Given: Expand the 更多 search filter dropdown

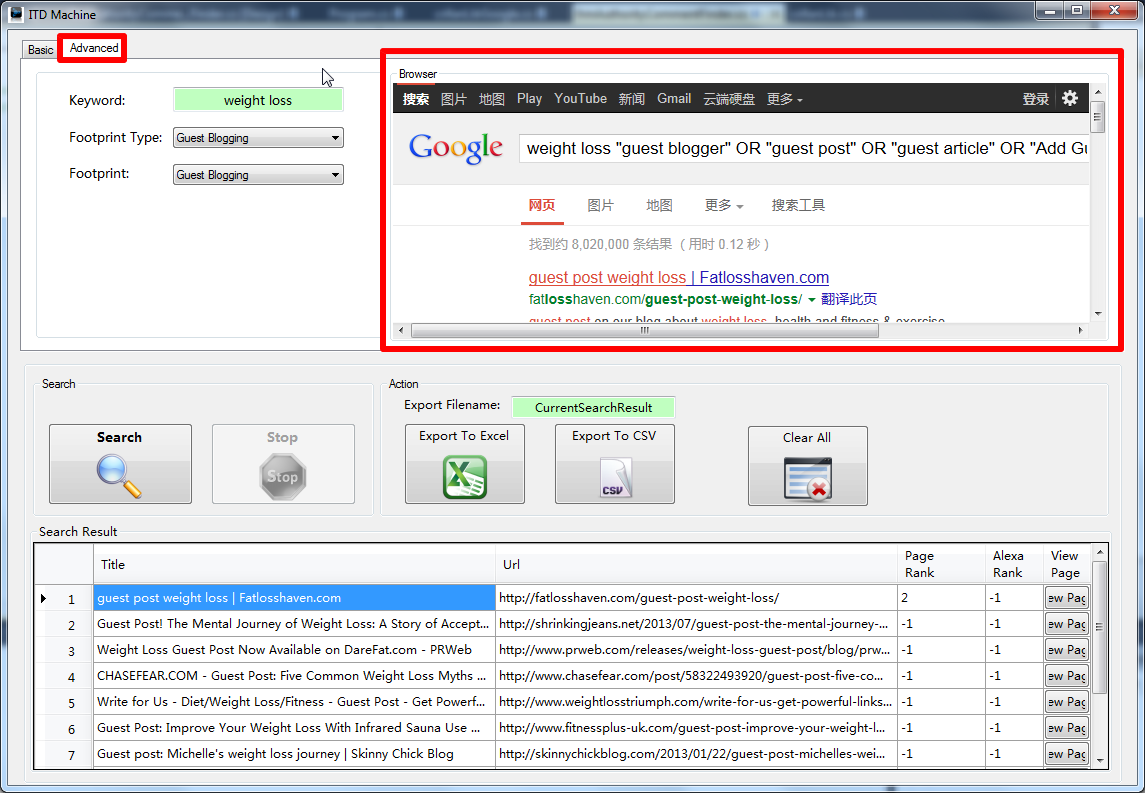Looking at the screenshot, I should point(724,206).
